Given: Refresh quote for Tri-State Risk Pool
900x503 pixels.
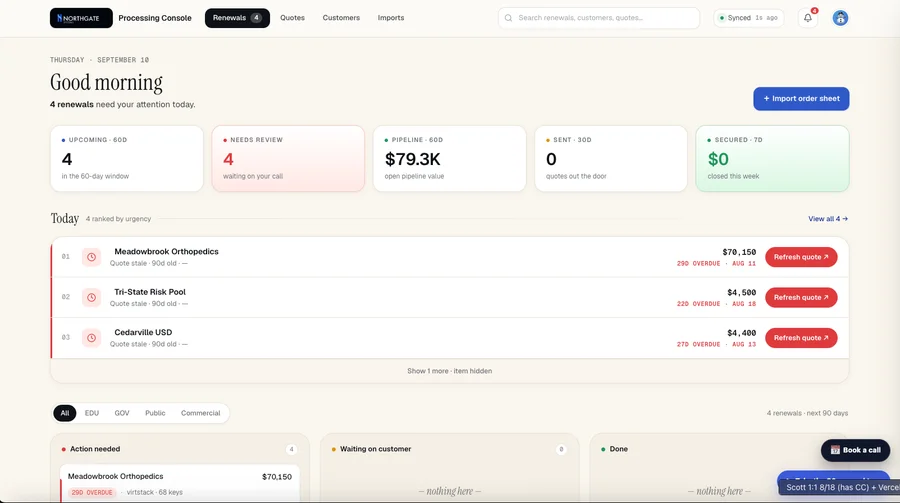Looking at the screenshot, I should (x=801, y=297).
